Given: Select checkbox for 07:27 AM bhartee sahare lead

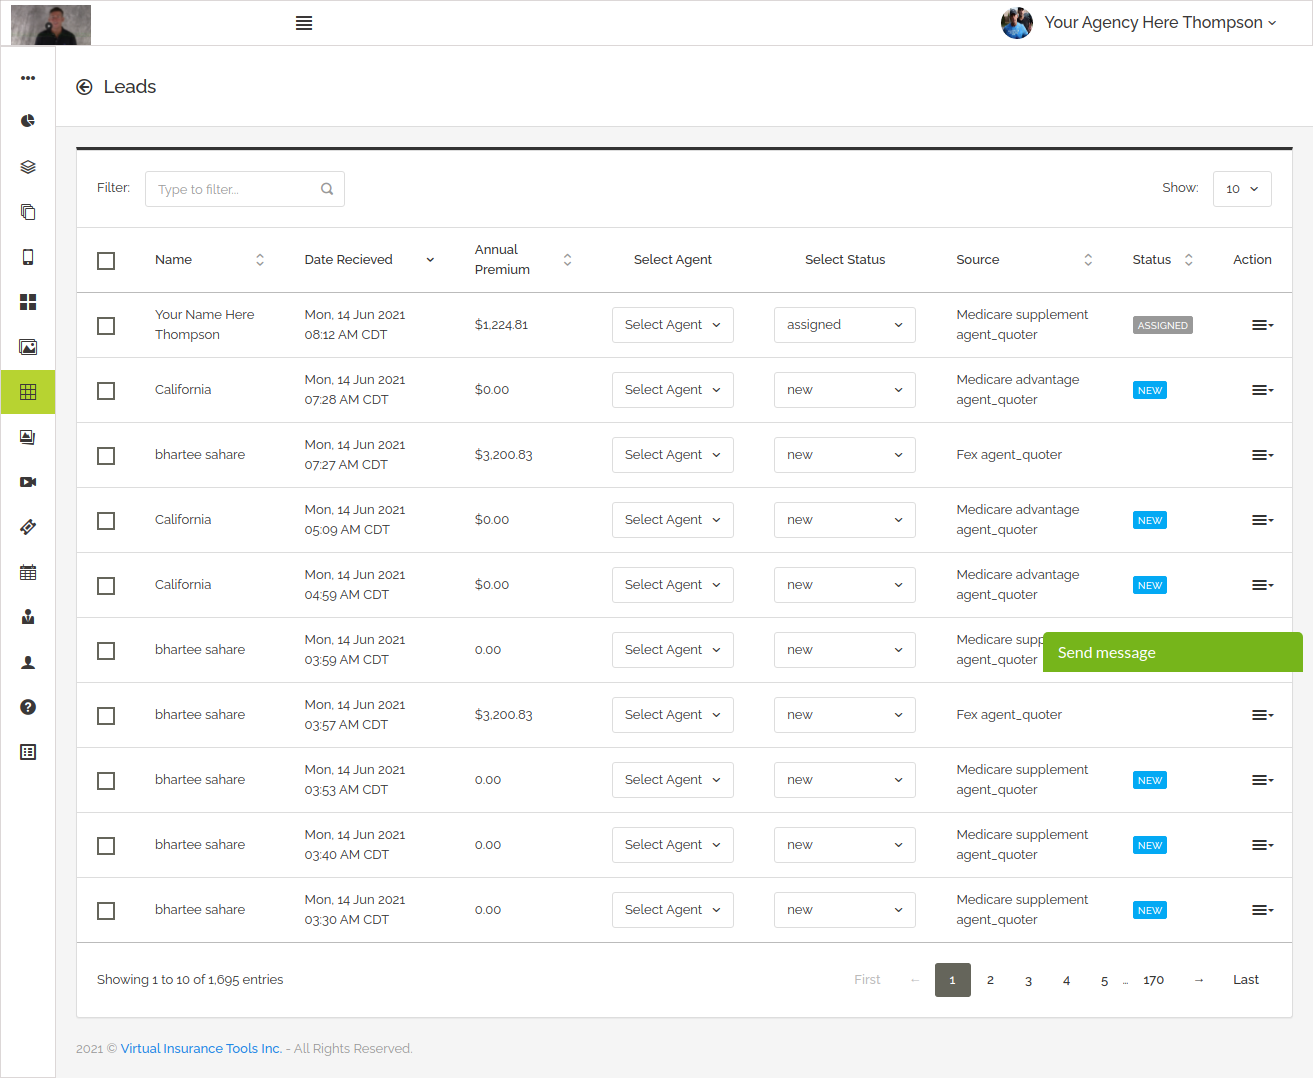Looking at the screenshot, I should 106,456.
